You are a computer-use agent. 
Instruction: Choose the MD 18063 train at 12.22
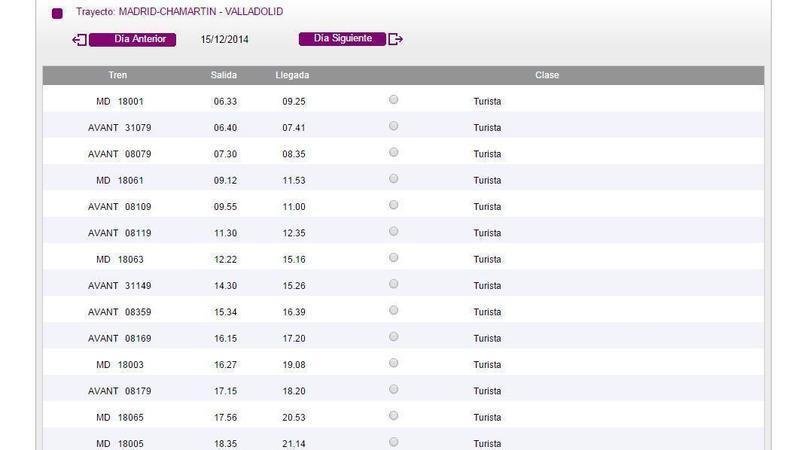(393, 258)
